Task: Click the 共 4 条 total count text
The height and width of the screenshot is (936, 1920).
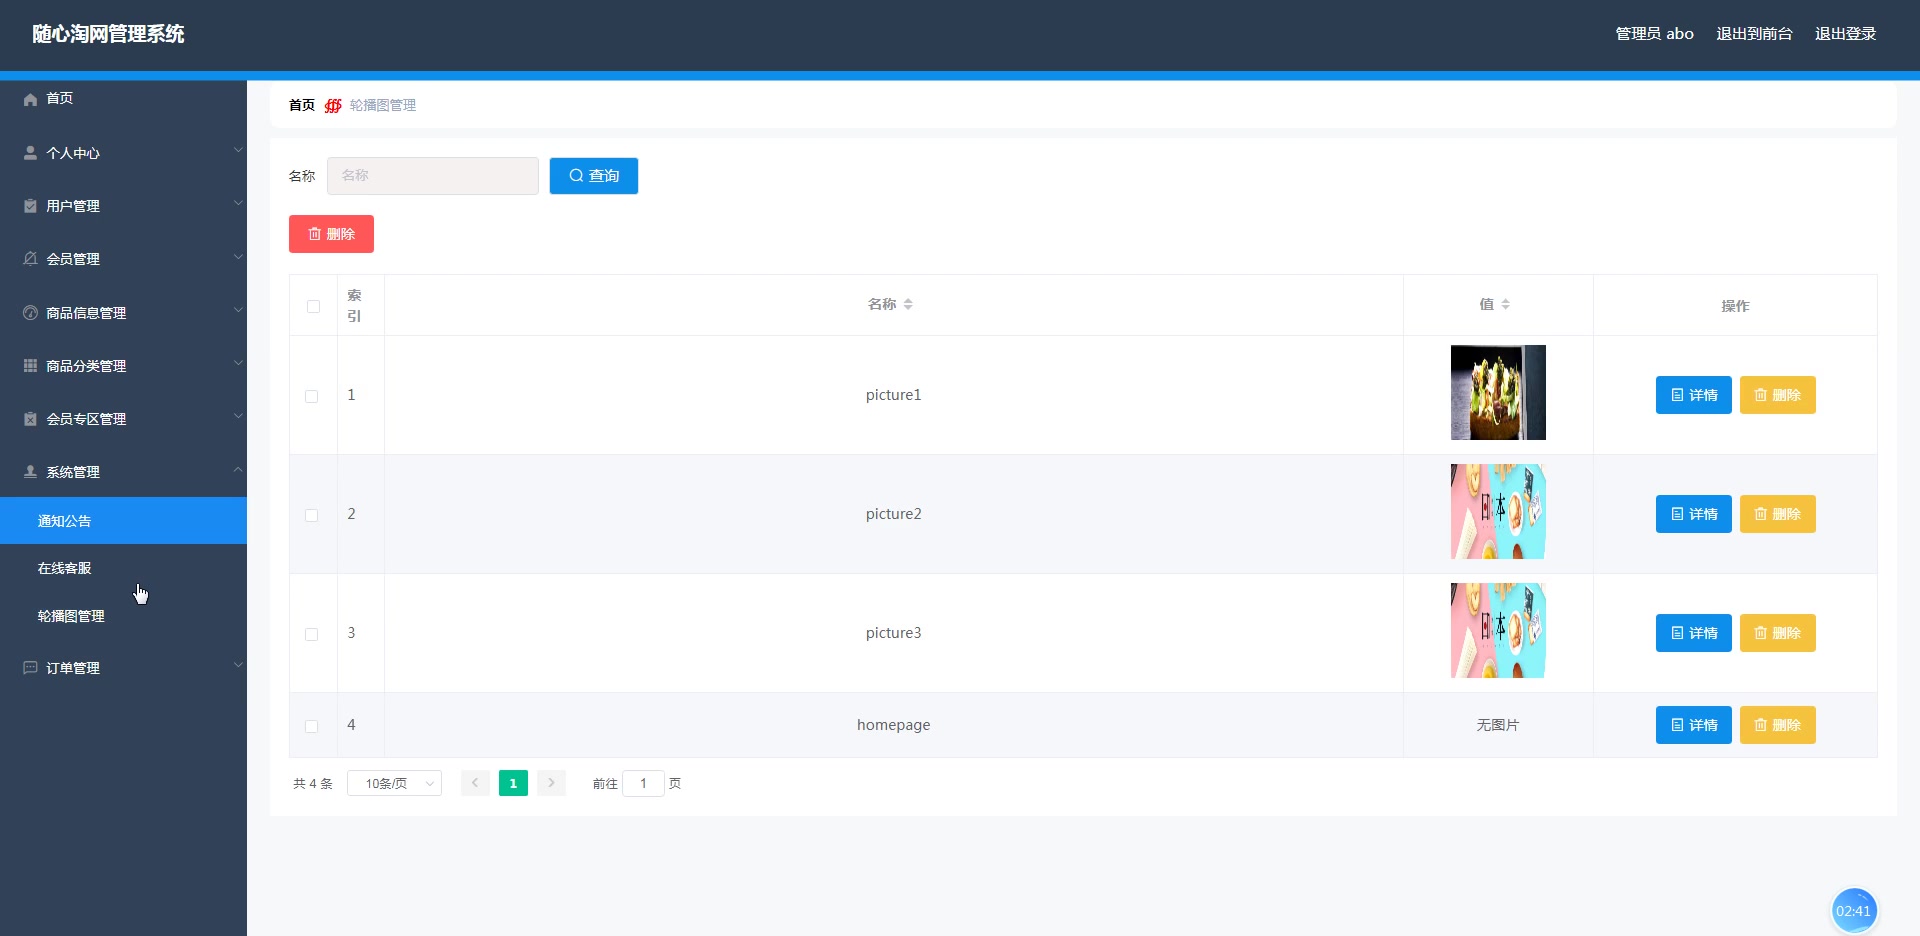Action: [313, 784]
